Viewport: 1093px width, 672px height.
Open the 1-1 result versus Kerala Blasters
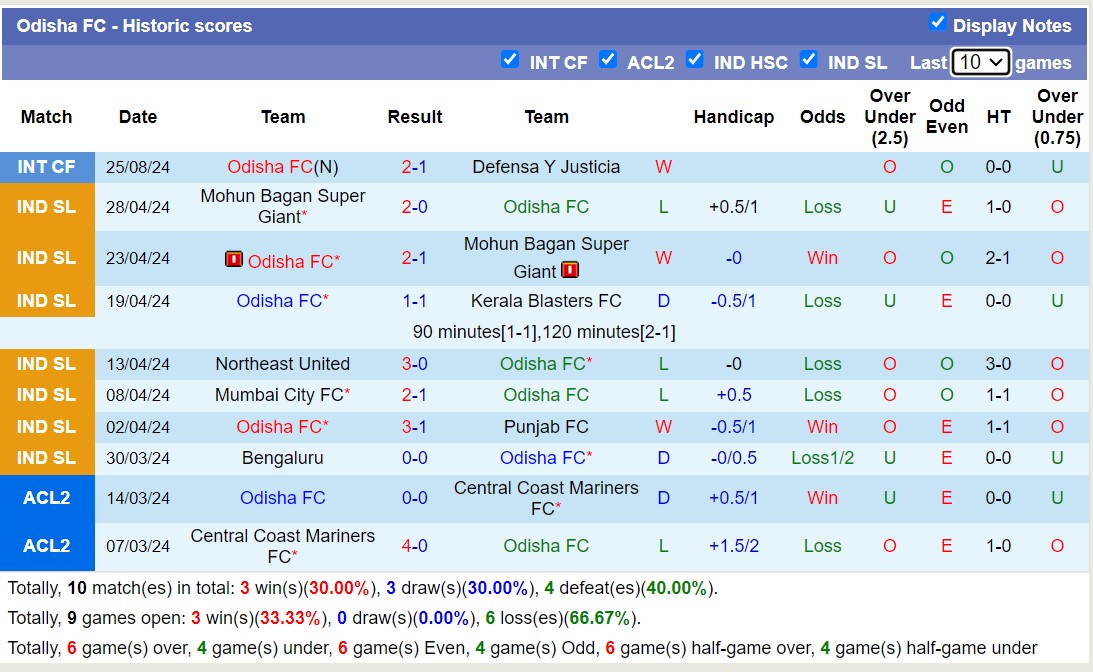point(414,301)
